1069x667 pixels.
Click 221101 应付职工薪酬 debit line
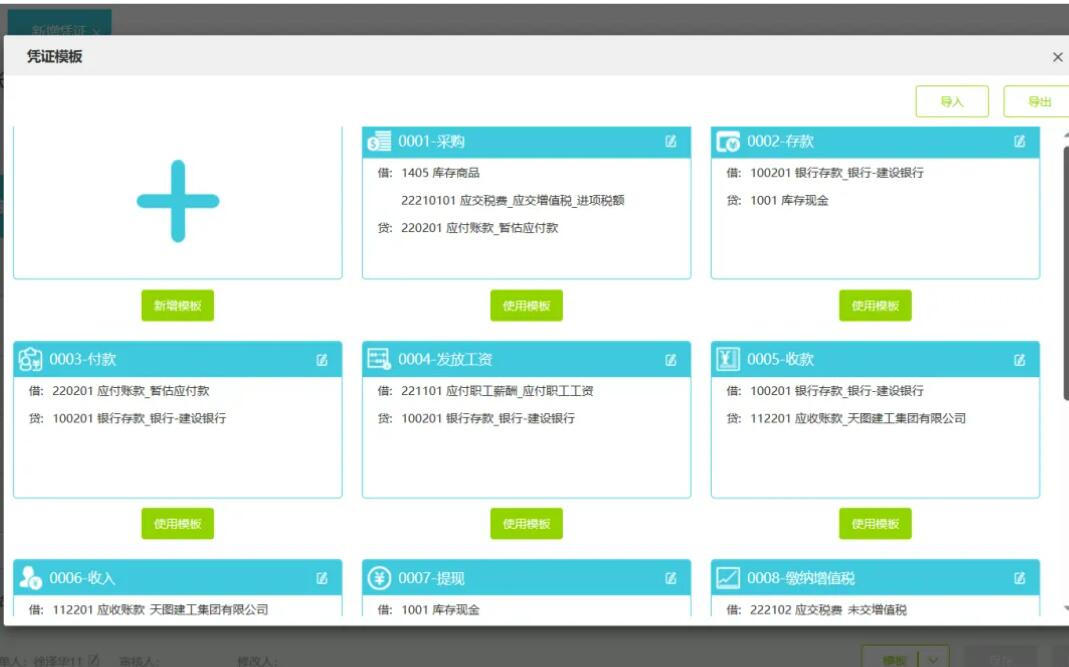click(x=497, y=391)
